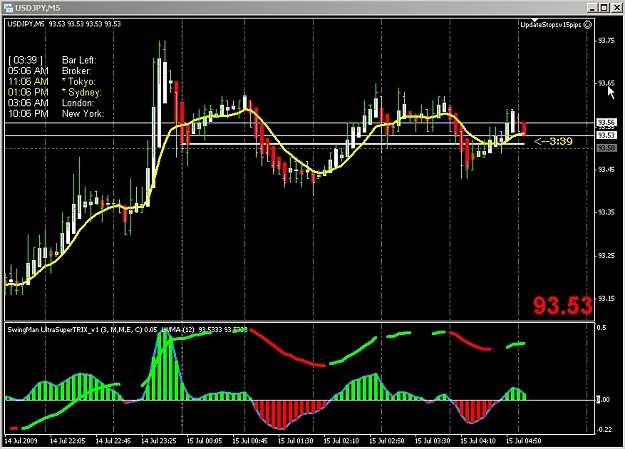Screen dimensions: 625x449
Task: Click the USDJPY,M5 window icon in title bar
Action: pyautogui.click(x=8, y=8)
